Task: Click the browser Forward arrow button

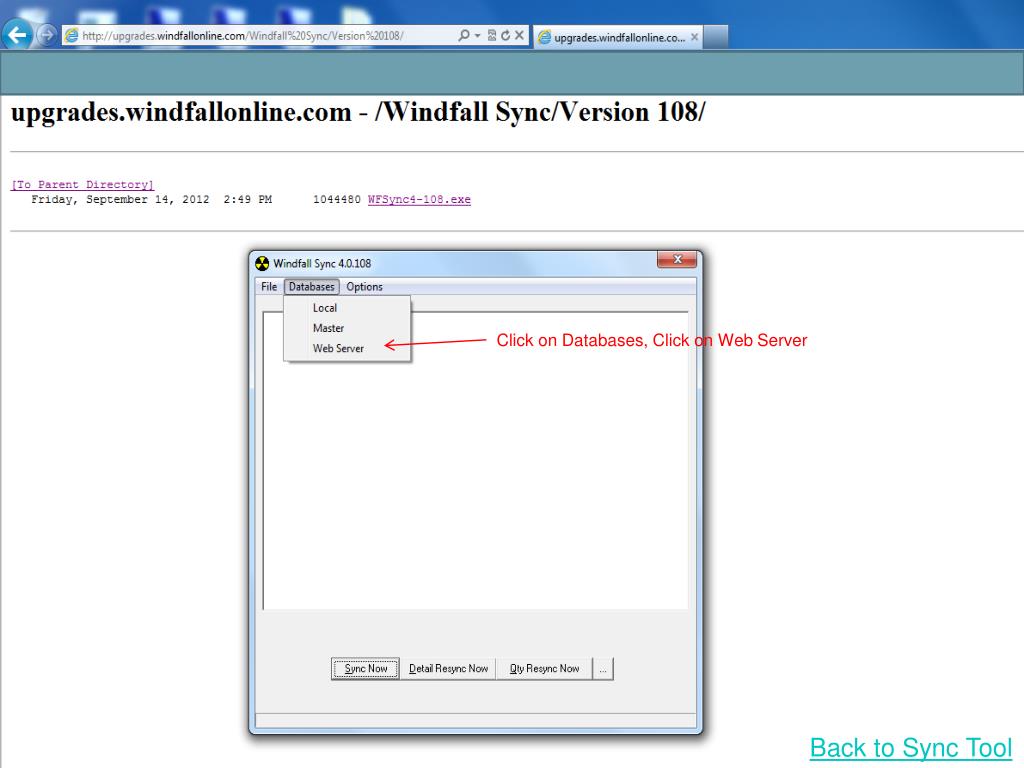Action: [46, 35]
